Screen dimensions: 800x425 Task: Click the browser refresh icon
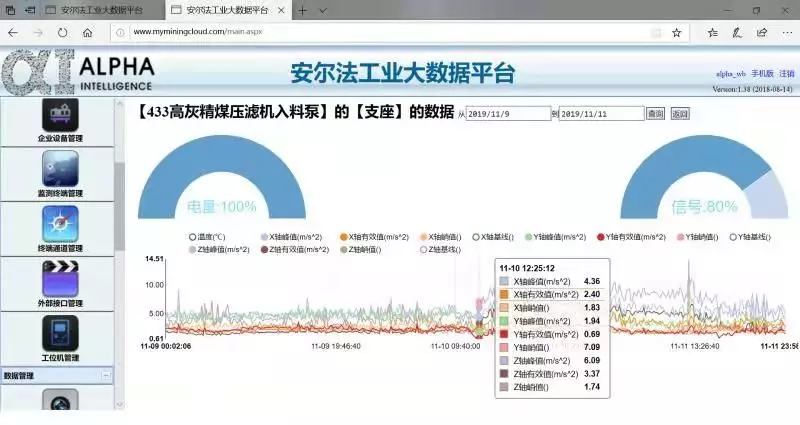(63, 32)
